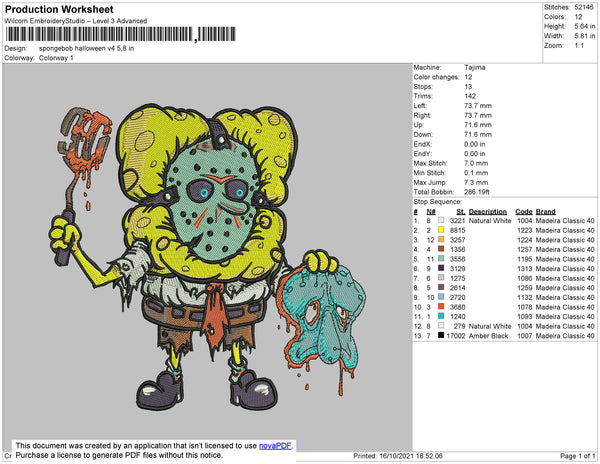Click 'Wilcom EmbroideryStudio – Level 3 Advanced' text
600x464 pixels.
pyautogui.click(x=76, y=21)
